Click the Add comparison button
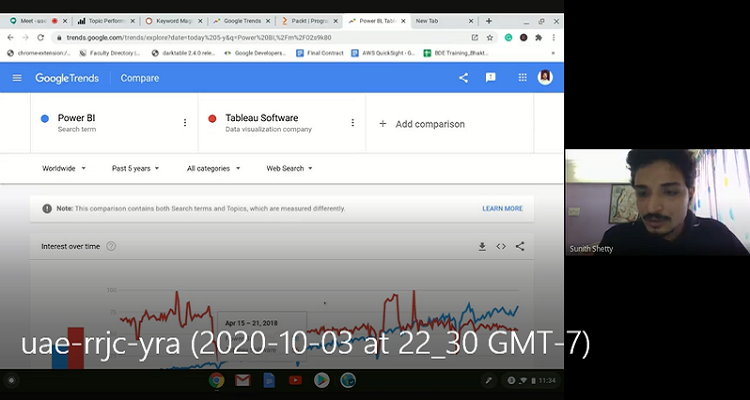The height and width of the screenshot is (400, 750). click(421, 124)
